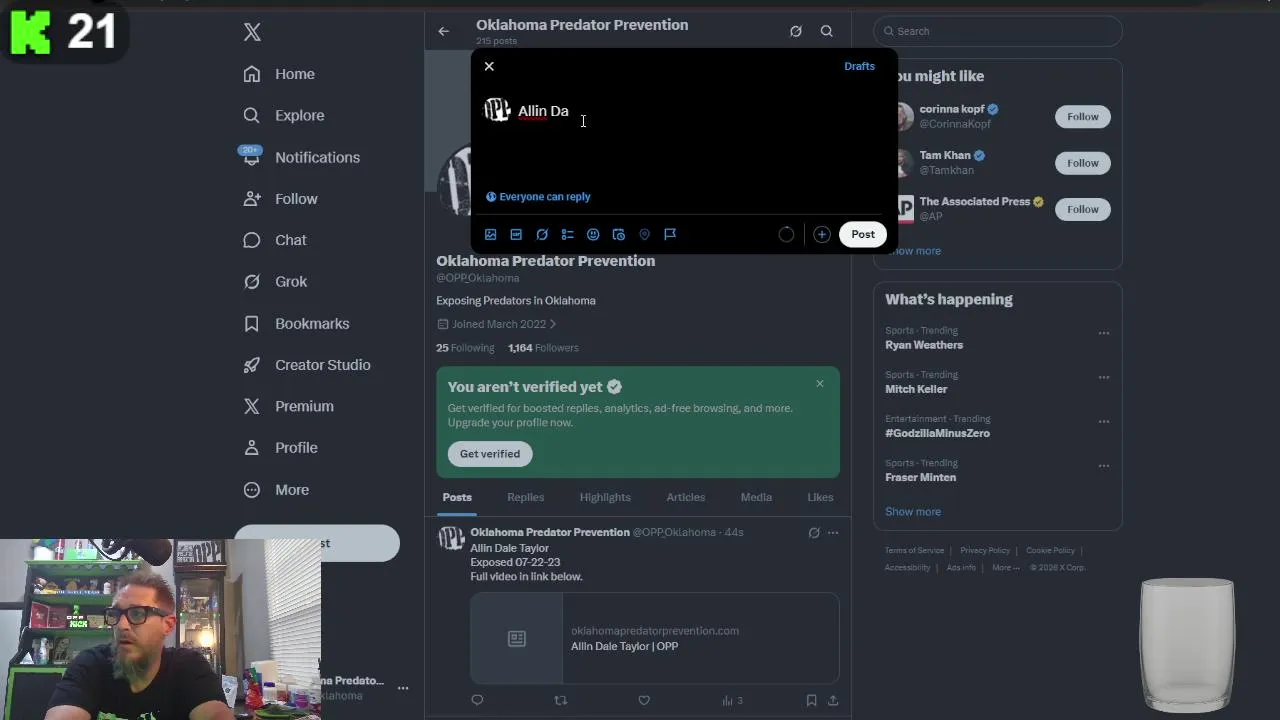
Task: Open Premium in the sidebar
Action: click(289, 406)
